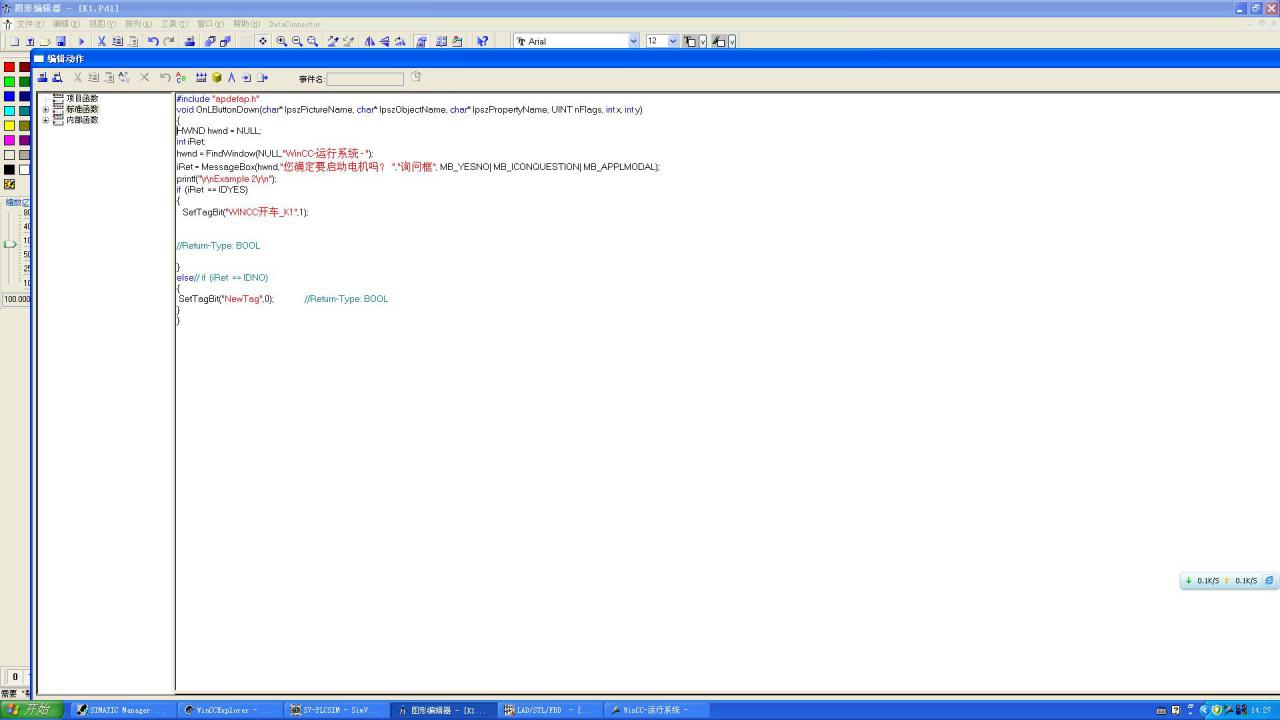The height and width of the screenshot is (720, 1280).
Task: Click the system tray clock 14:27
Action: click(1261, 710)
